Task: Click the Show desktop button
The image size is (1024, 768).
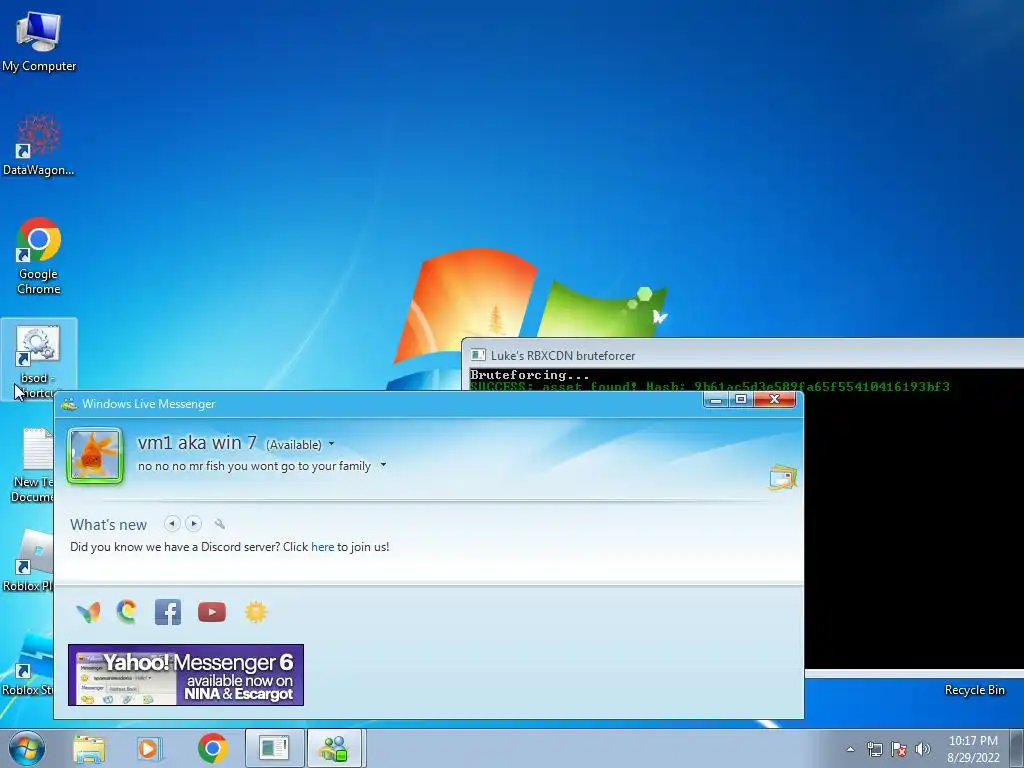Action: pyautogui.click(x=1017, y=748)
